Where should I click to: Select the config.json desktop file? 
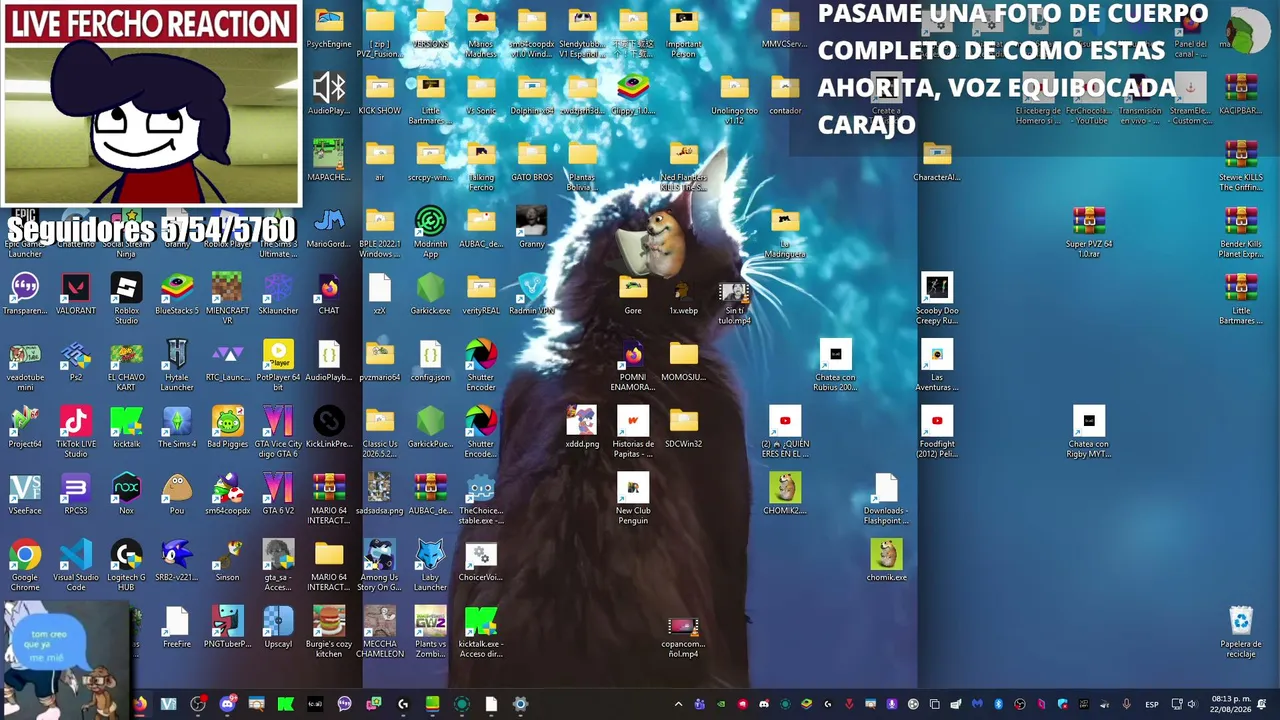coord(430,360)
